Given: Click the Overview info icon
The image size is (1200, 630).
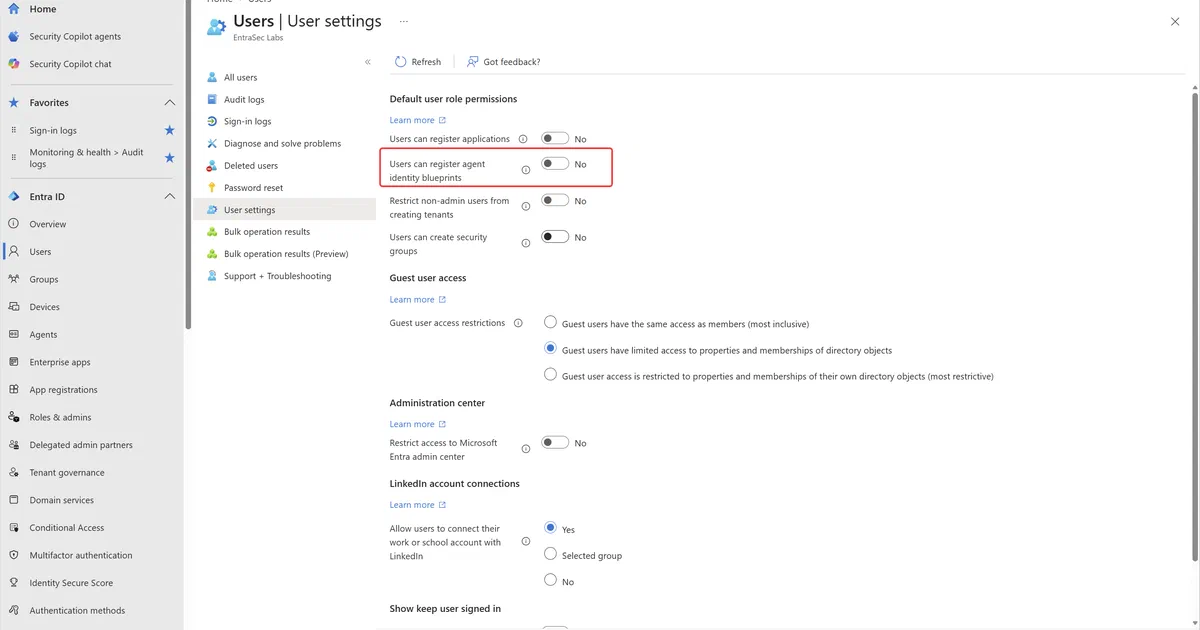Looking at the screenshot, I should pyautogui.click(x=14, y=224).
